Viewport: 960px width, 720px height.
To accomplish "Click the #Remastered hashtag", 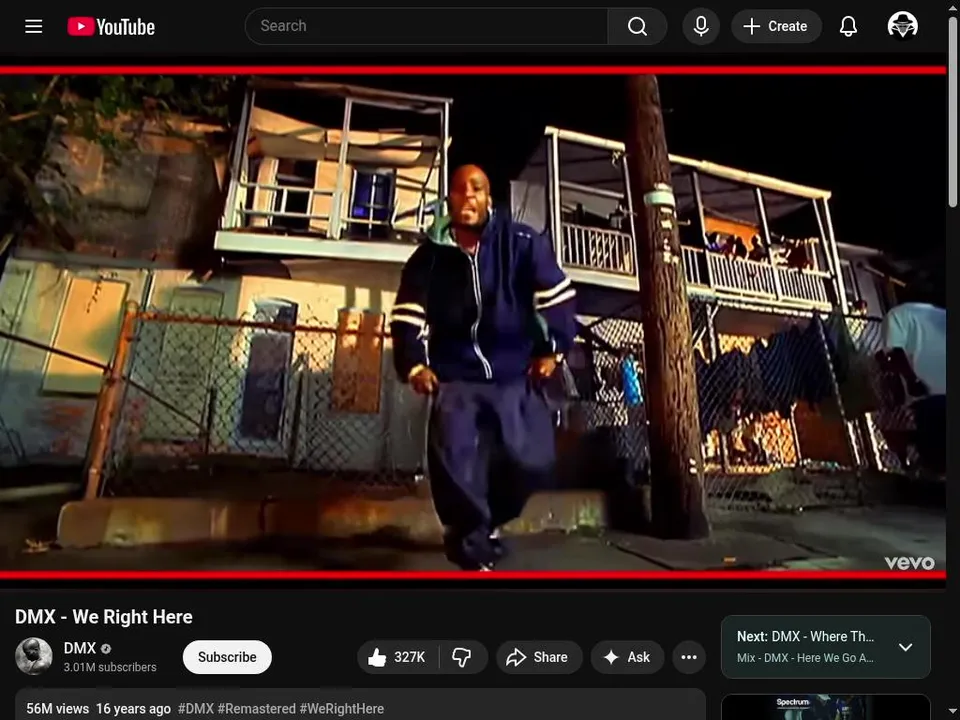I will [x=257, y=708].
